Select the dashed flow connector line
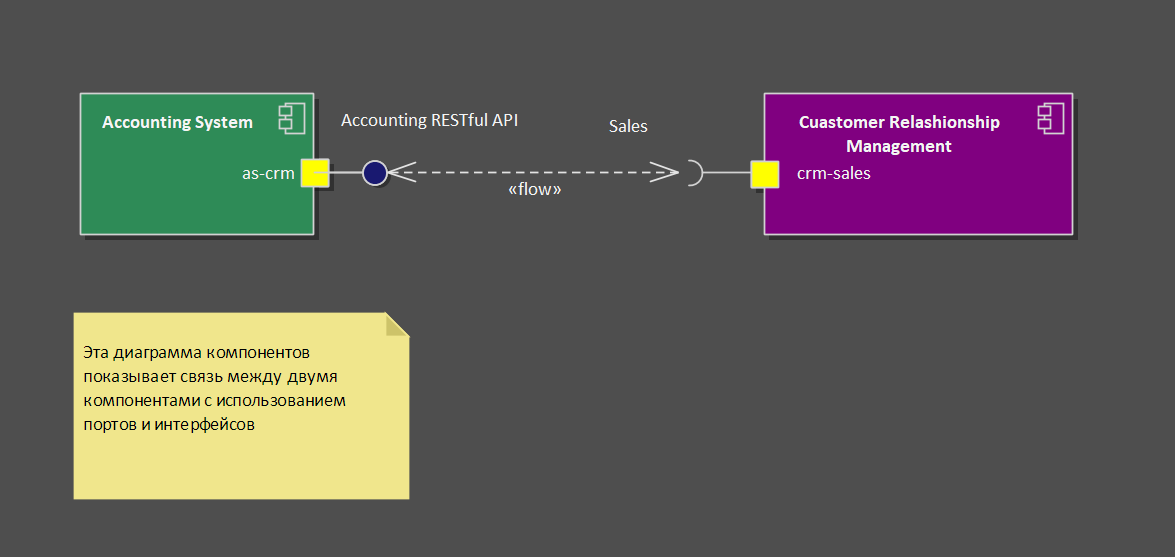The width and height of the screenshot is (1175, 557). click(530, 173)
